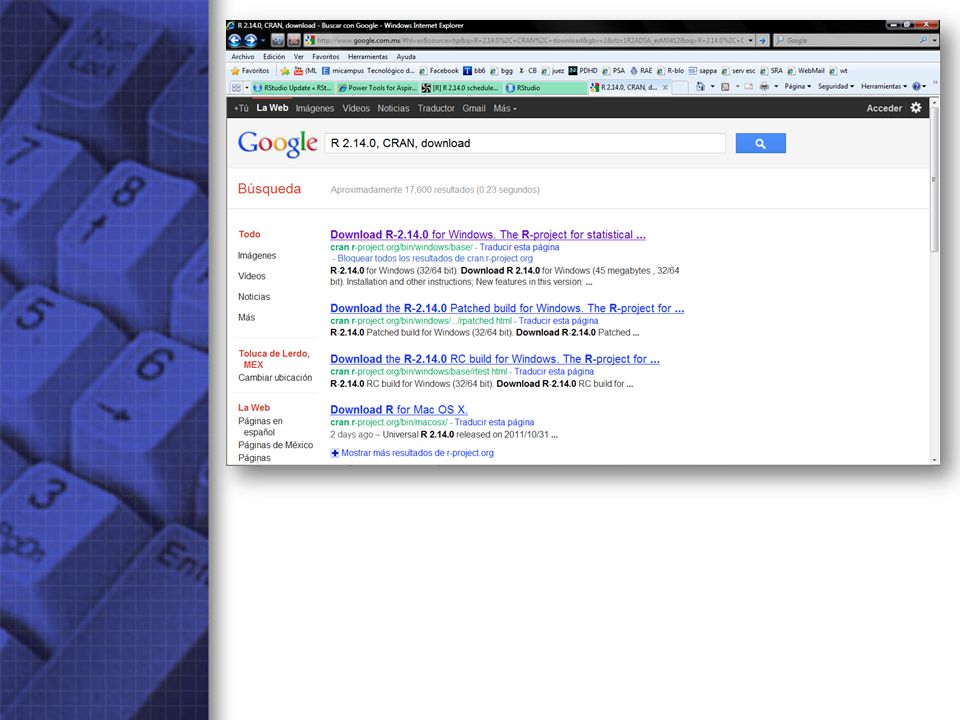
Task: Click the Print icon in command bar
Action: (x=764, y=86)
